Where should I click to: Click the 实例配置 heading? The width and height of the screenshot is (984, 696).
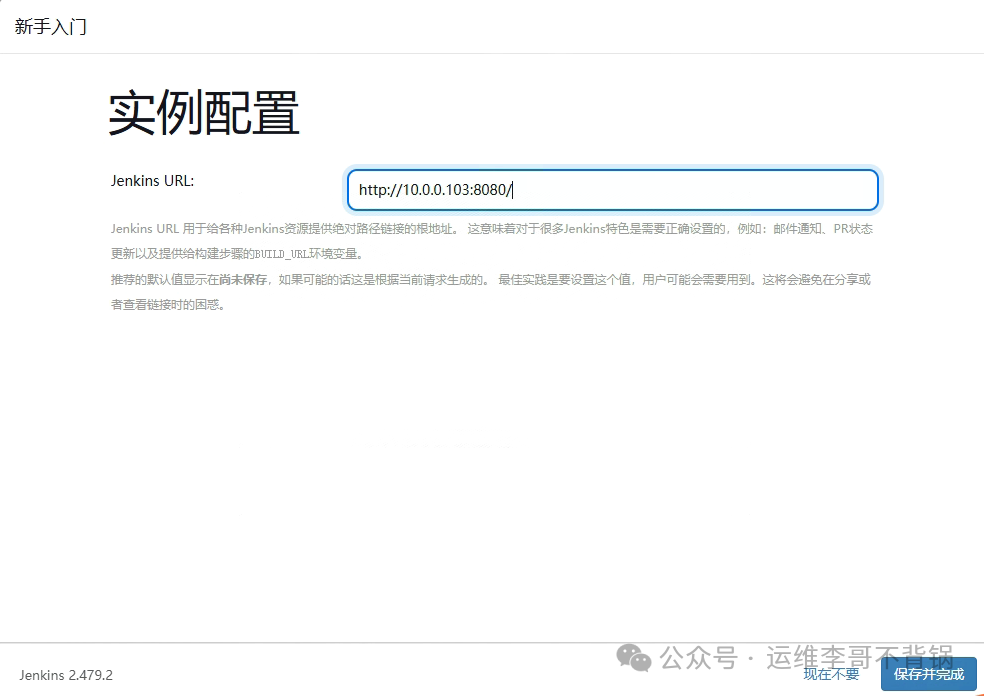(x=204, y=114)
